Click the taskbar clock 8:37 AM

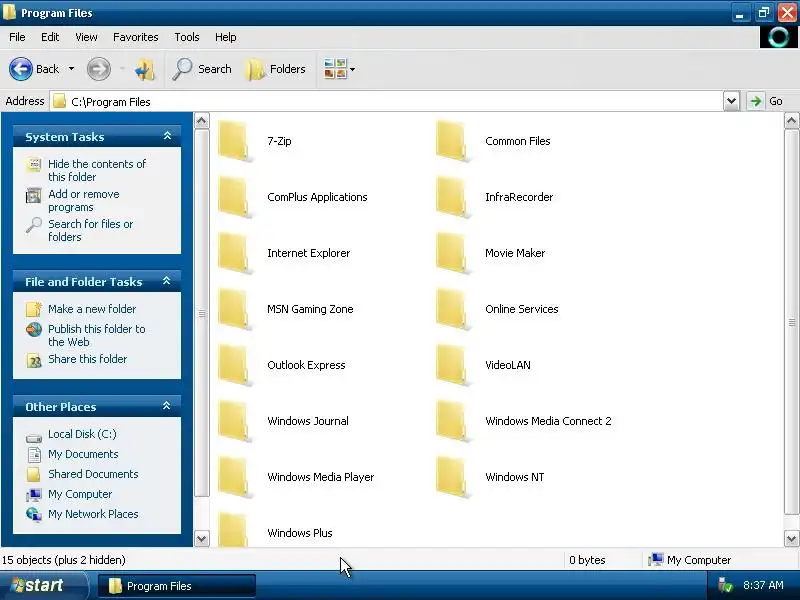pos(763,585)
